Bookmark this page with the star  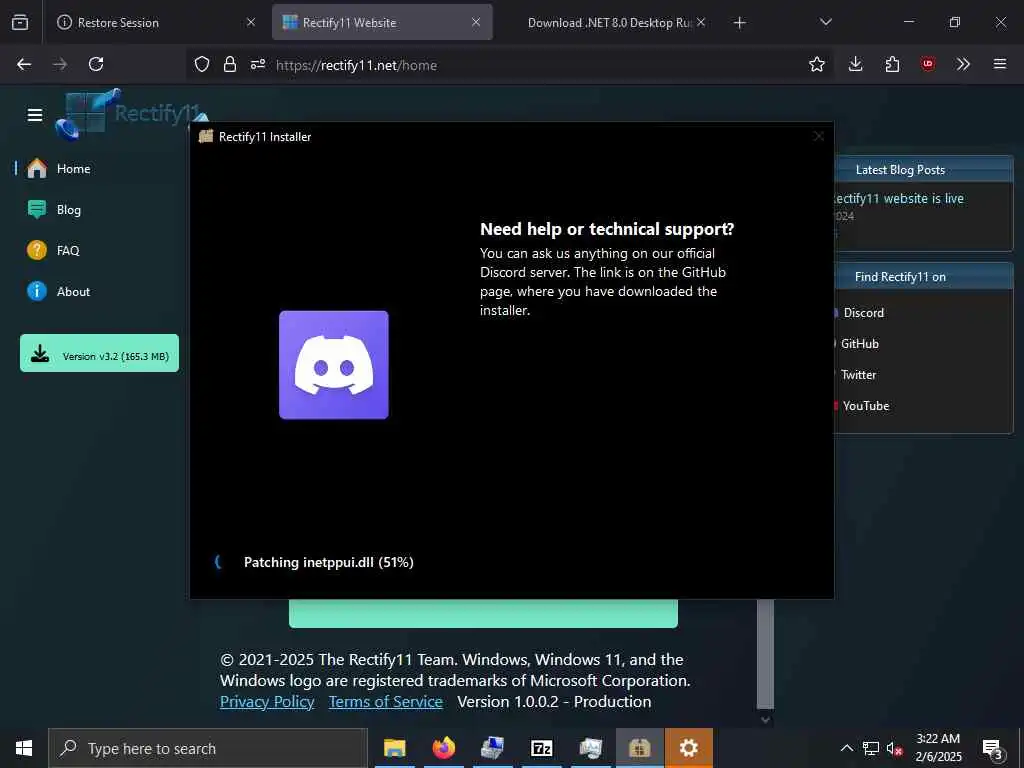point(816,64)
